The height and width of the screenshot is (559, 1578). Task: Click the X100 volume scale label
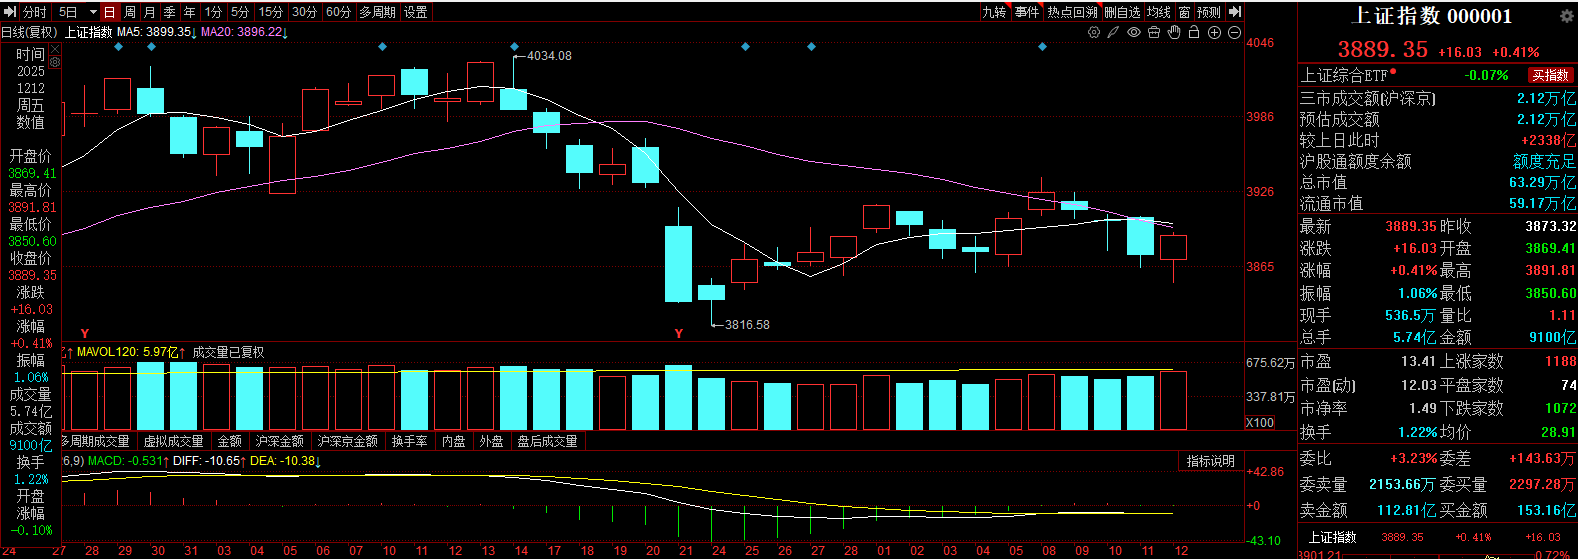(x=1260, y=423)
